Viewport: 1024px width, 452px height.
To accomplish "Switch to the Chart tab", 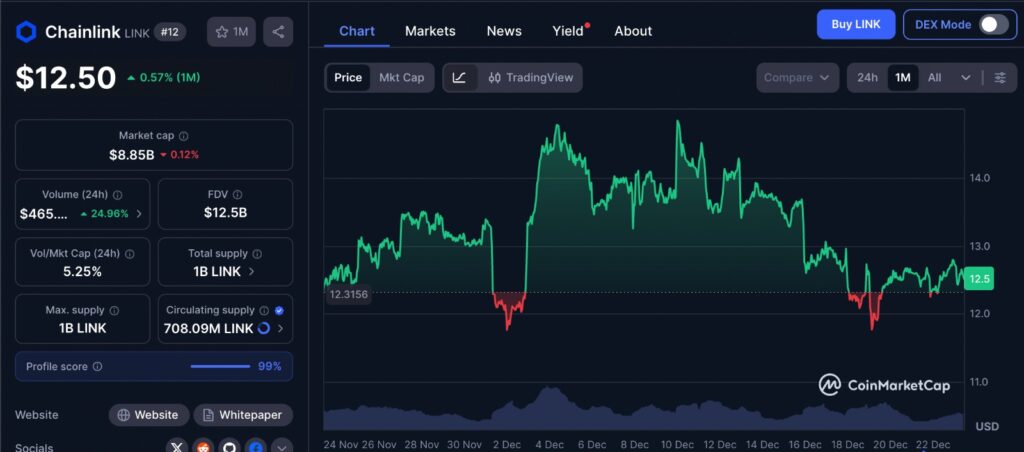I will [357, 31].
